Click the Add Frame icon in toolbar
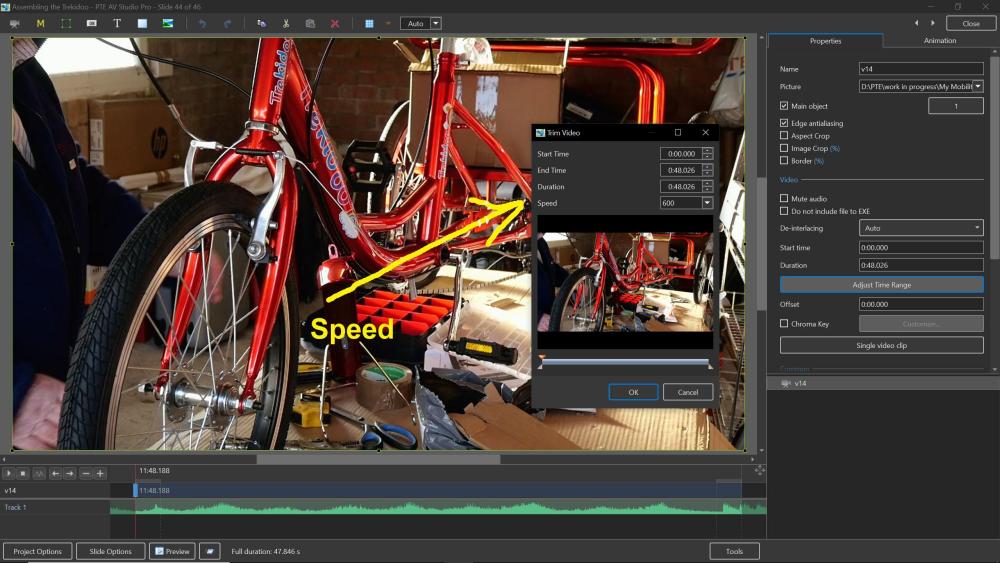This screenshot has width=1000, height=563. coord(66,23)
